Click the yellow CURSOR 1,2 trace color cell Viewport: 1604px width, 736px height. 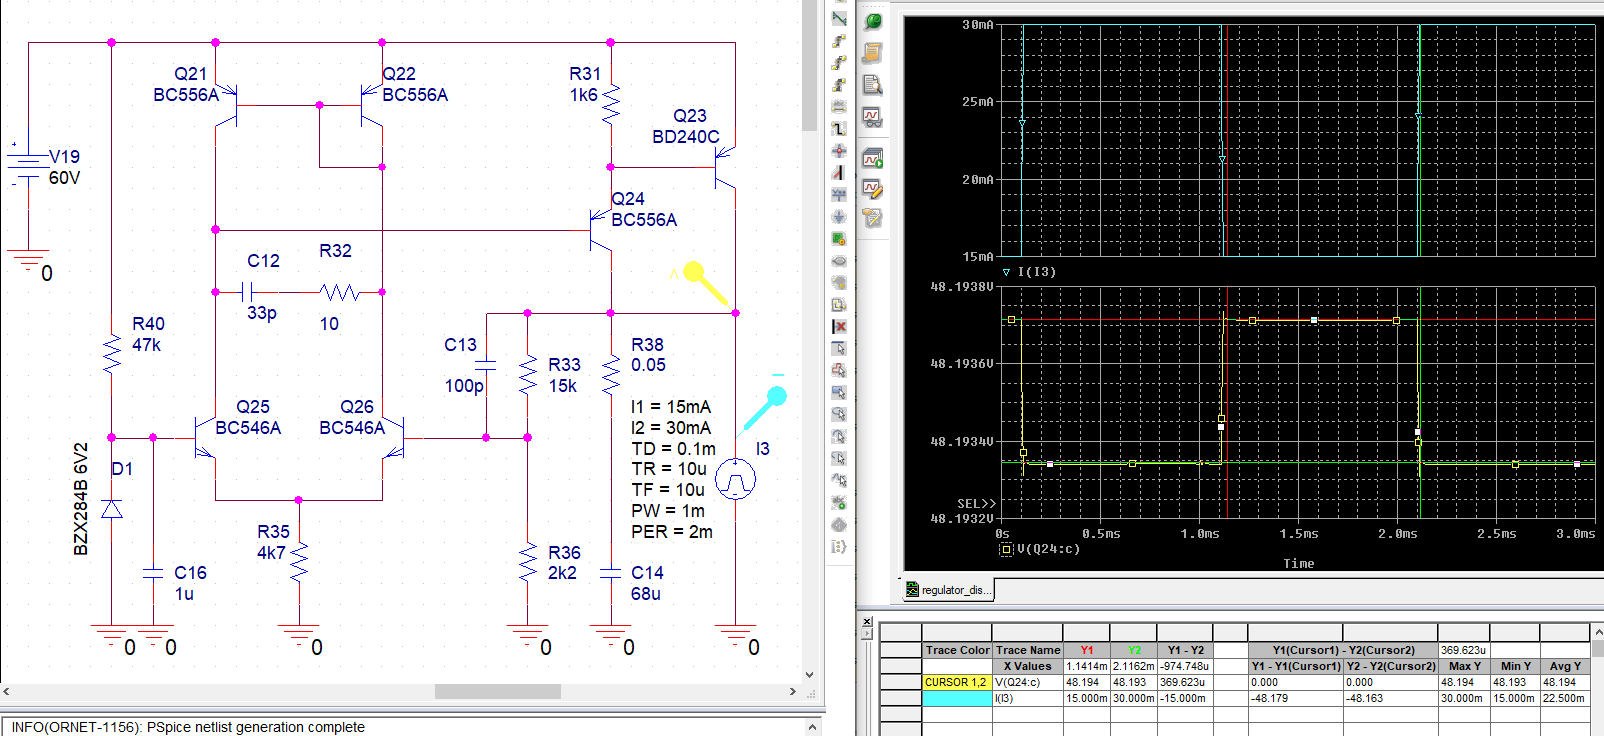coord(956,682)
